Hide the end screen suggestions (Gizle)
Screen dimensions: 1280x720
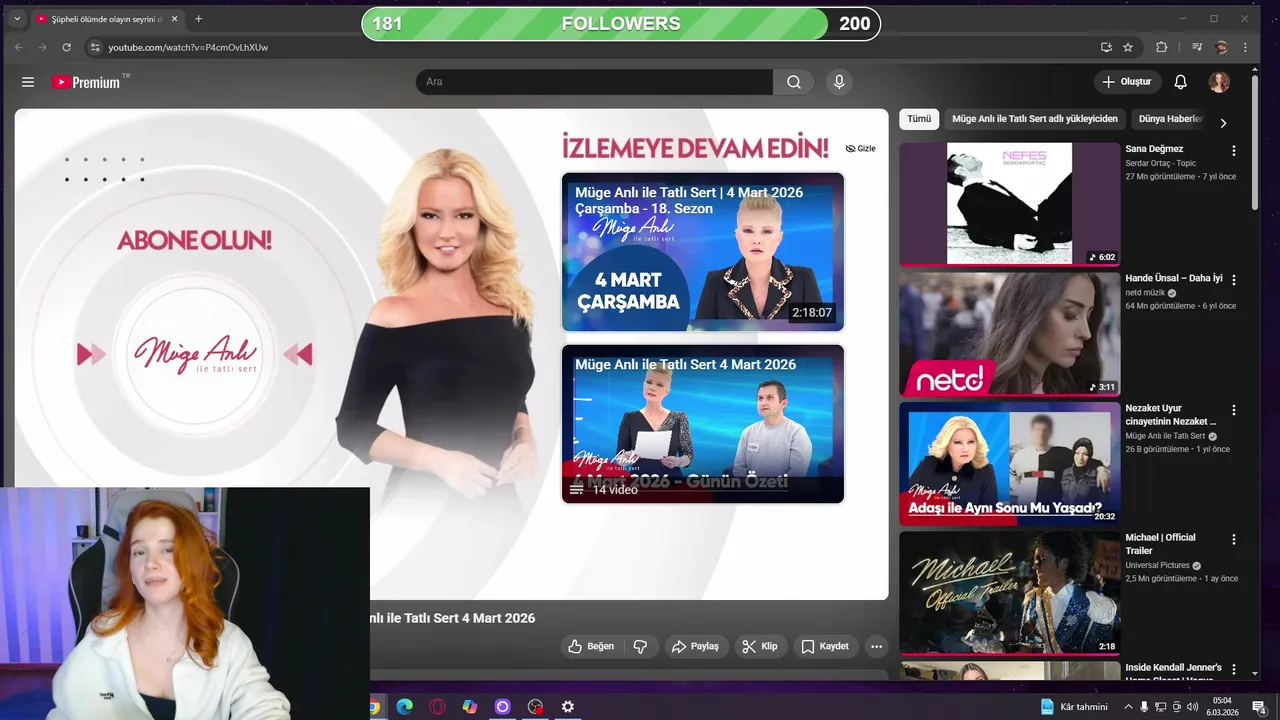click(860, 148)
